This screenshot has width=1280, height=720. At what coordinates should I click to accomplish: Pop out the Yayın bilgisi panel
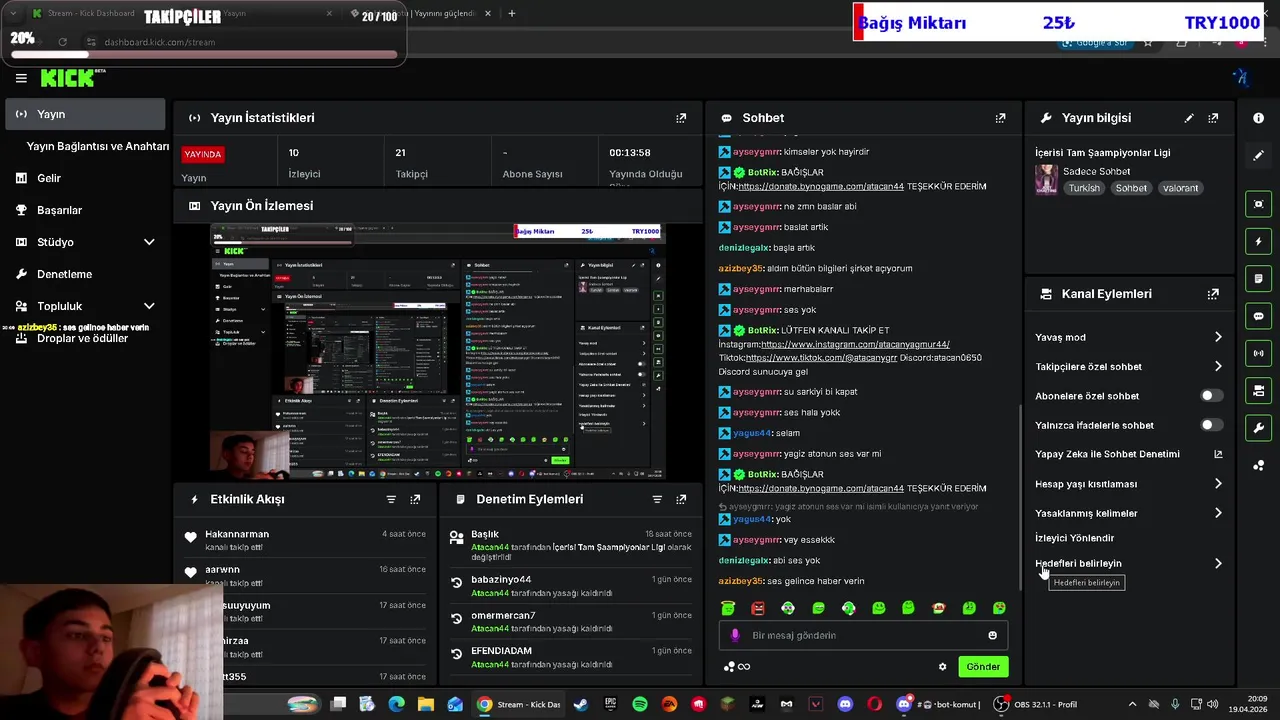[x=1213, y=118]
